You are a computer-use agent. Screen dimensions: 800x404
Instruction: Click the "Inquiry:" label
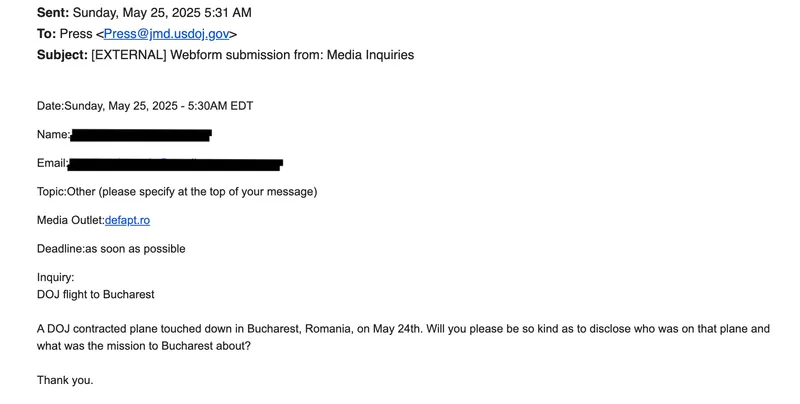(56, 277)
